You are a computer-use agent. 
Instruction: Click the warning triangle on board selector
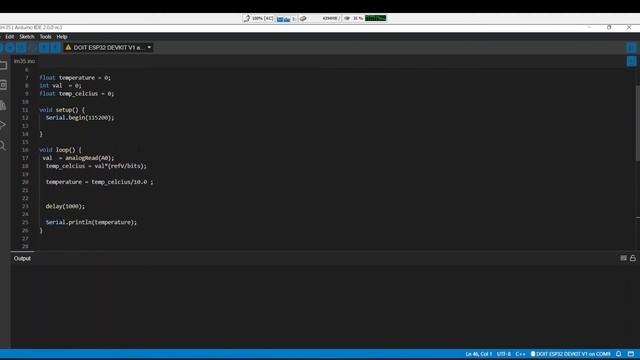coord(68,47)
